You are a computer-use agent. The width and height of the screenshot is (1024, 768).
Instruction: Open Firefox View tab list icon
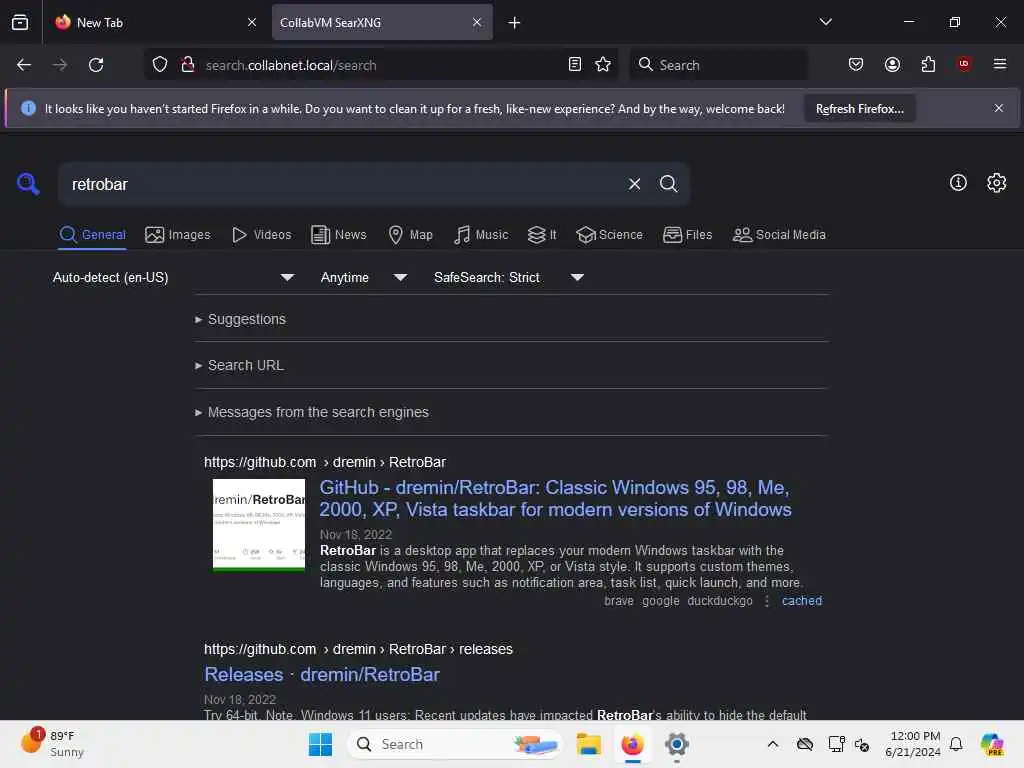pyautogui.click(x=20, y=22)
